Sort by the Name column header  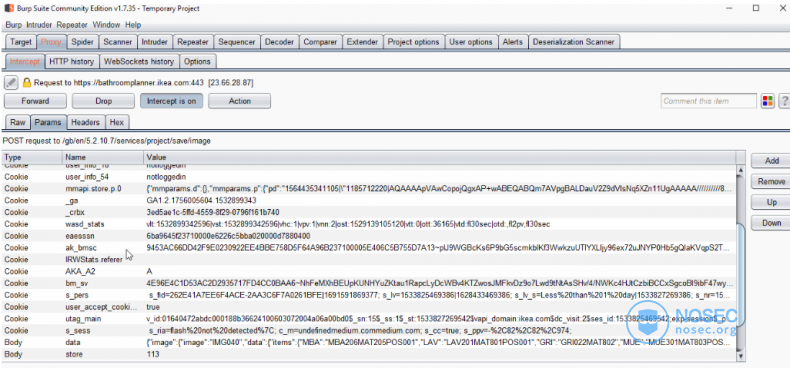(104, 157)
